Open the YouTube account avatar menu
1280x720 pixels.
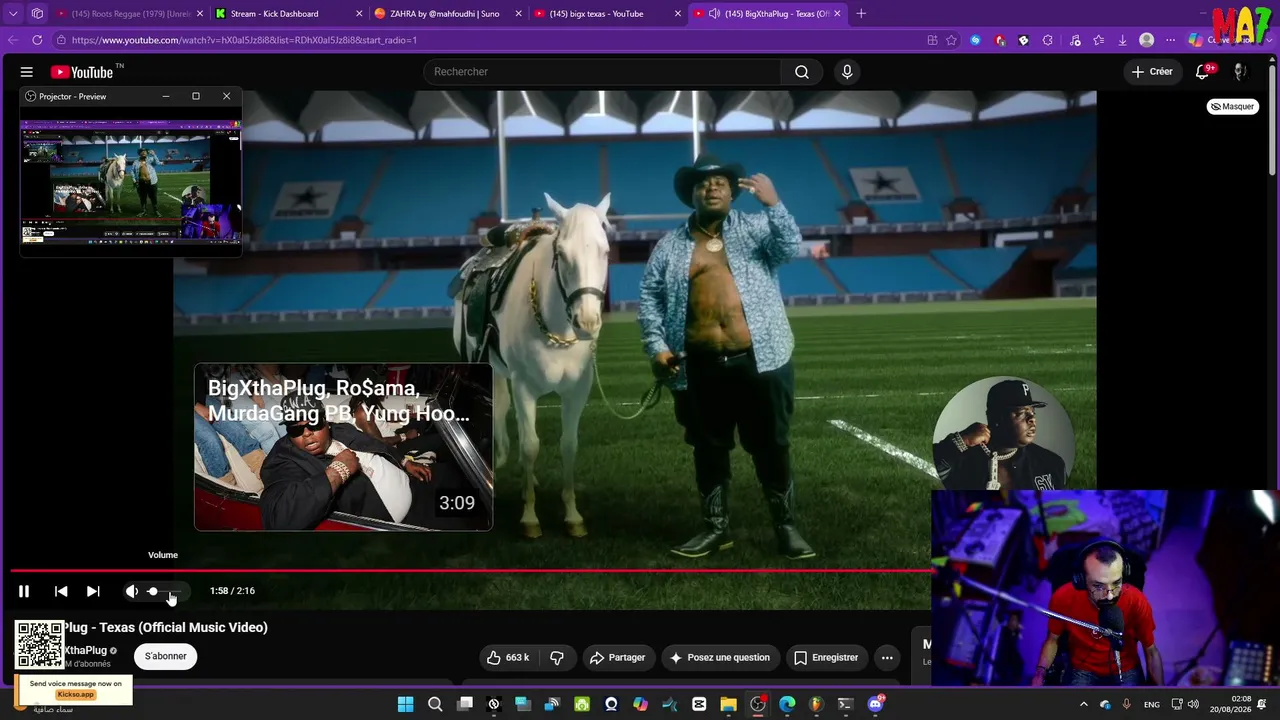click(1240, 72)
